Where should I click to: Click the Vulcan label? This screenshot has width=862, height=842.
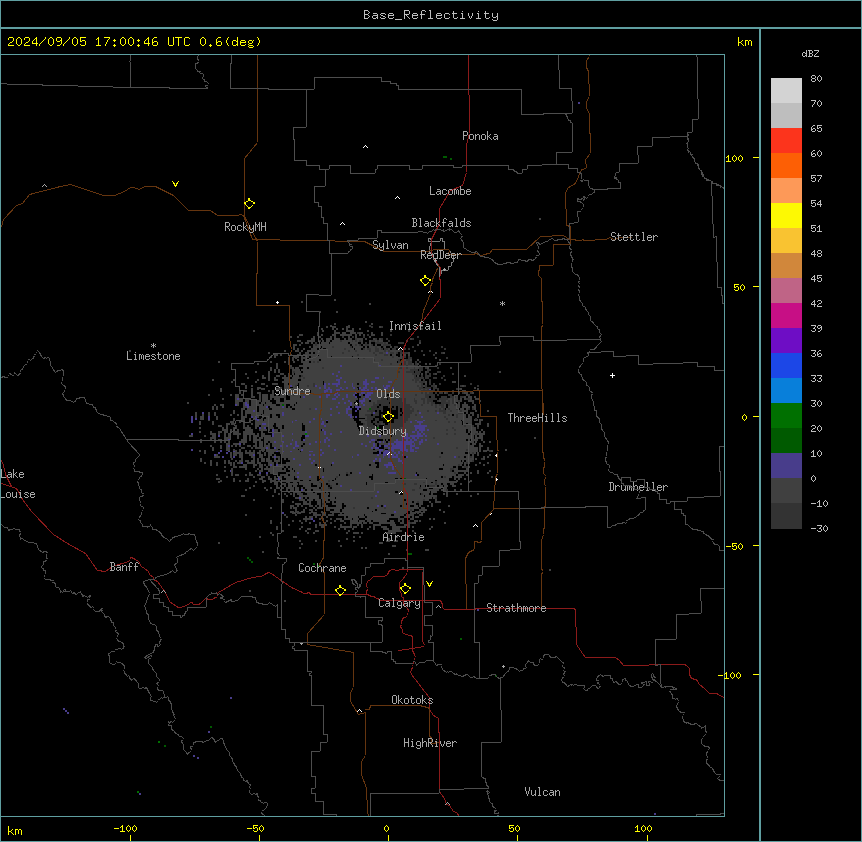point(543,792)
